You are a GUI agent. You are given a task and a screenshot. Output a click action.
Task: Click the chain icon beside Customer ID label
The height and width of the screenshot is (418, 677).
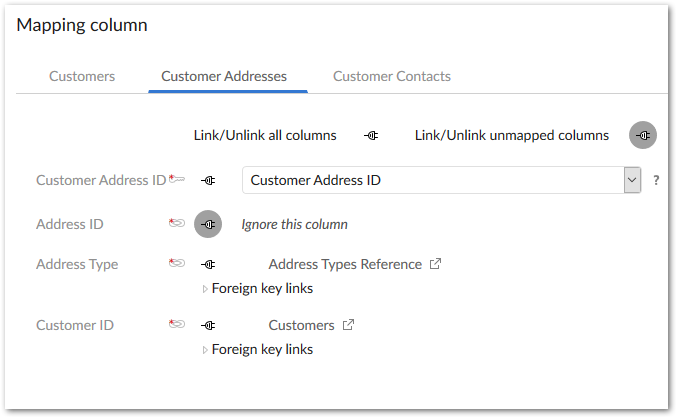pos(177,325)
